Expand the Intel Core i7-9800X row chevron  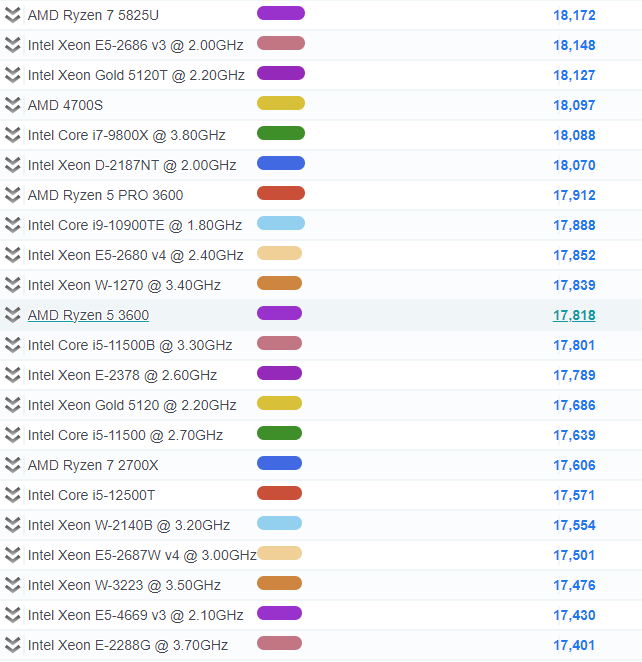click(13, 135)
